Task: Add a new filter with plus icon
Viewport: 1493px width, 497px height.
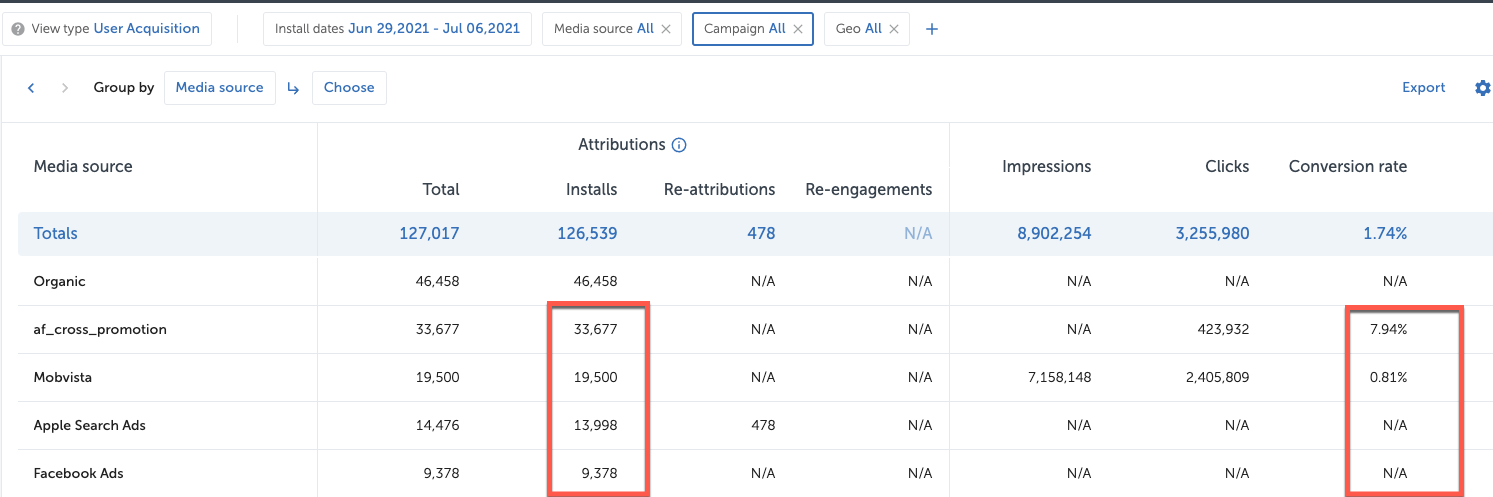Action: tap(932, 29)
